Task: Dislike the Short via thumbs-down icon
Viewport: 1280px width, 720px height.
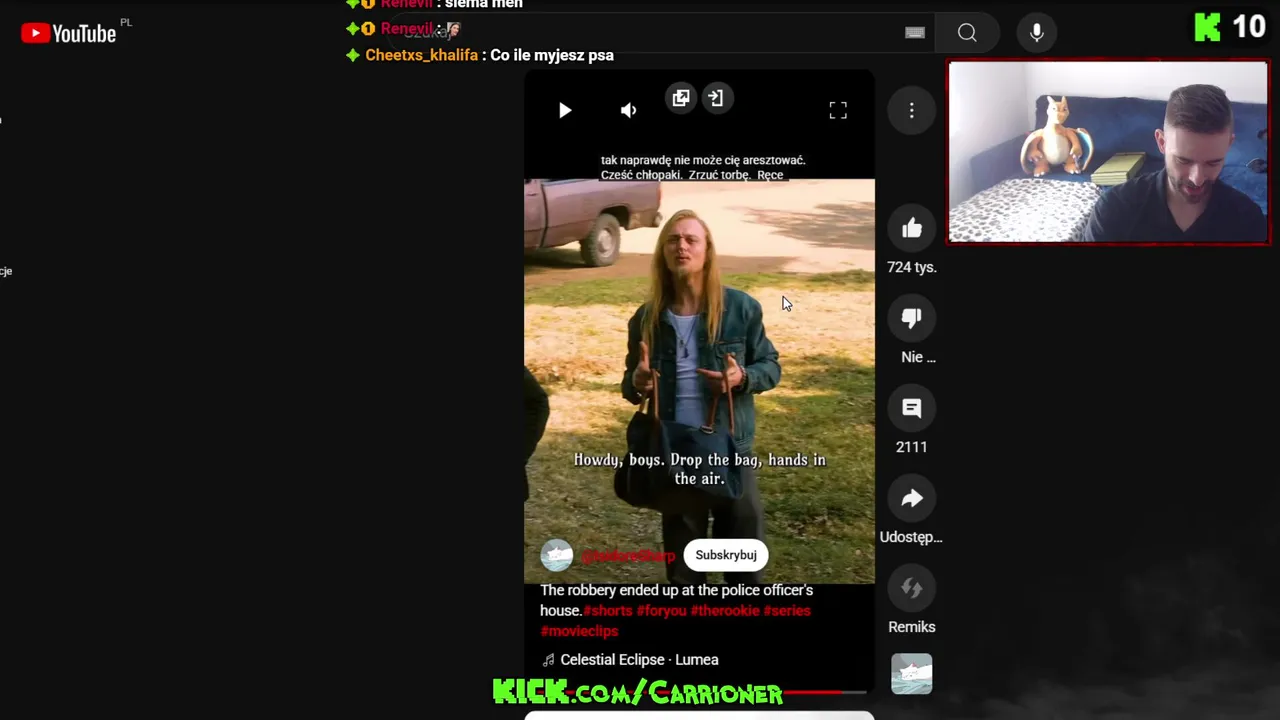Action: click(911, 318)
